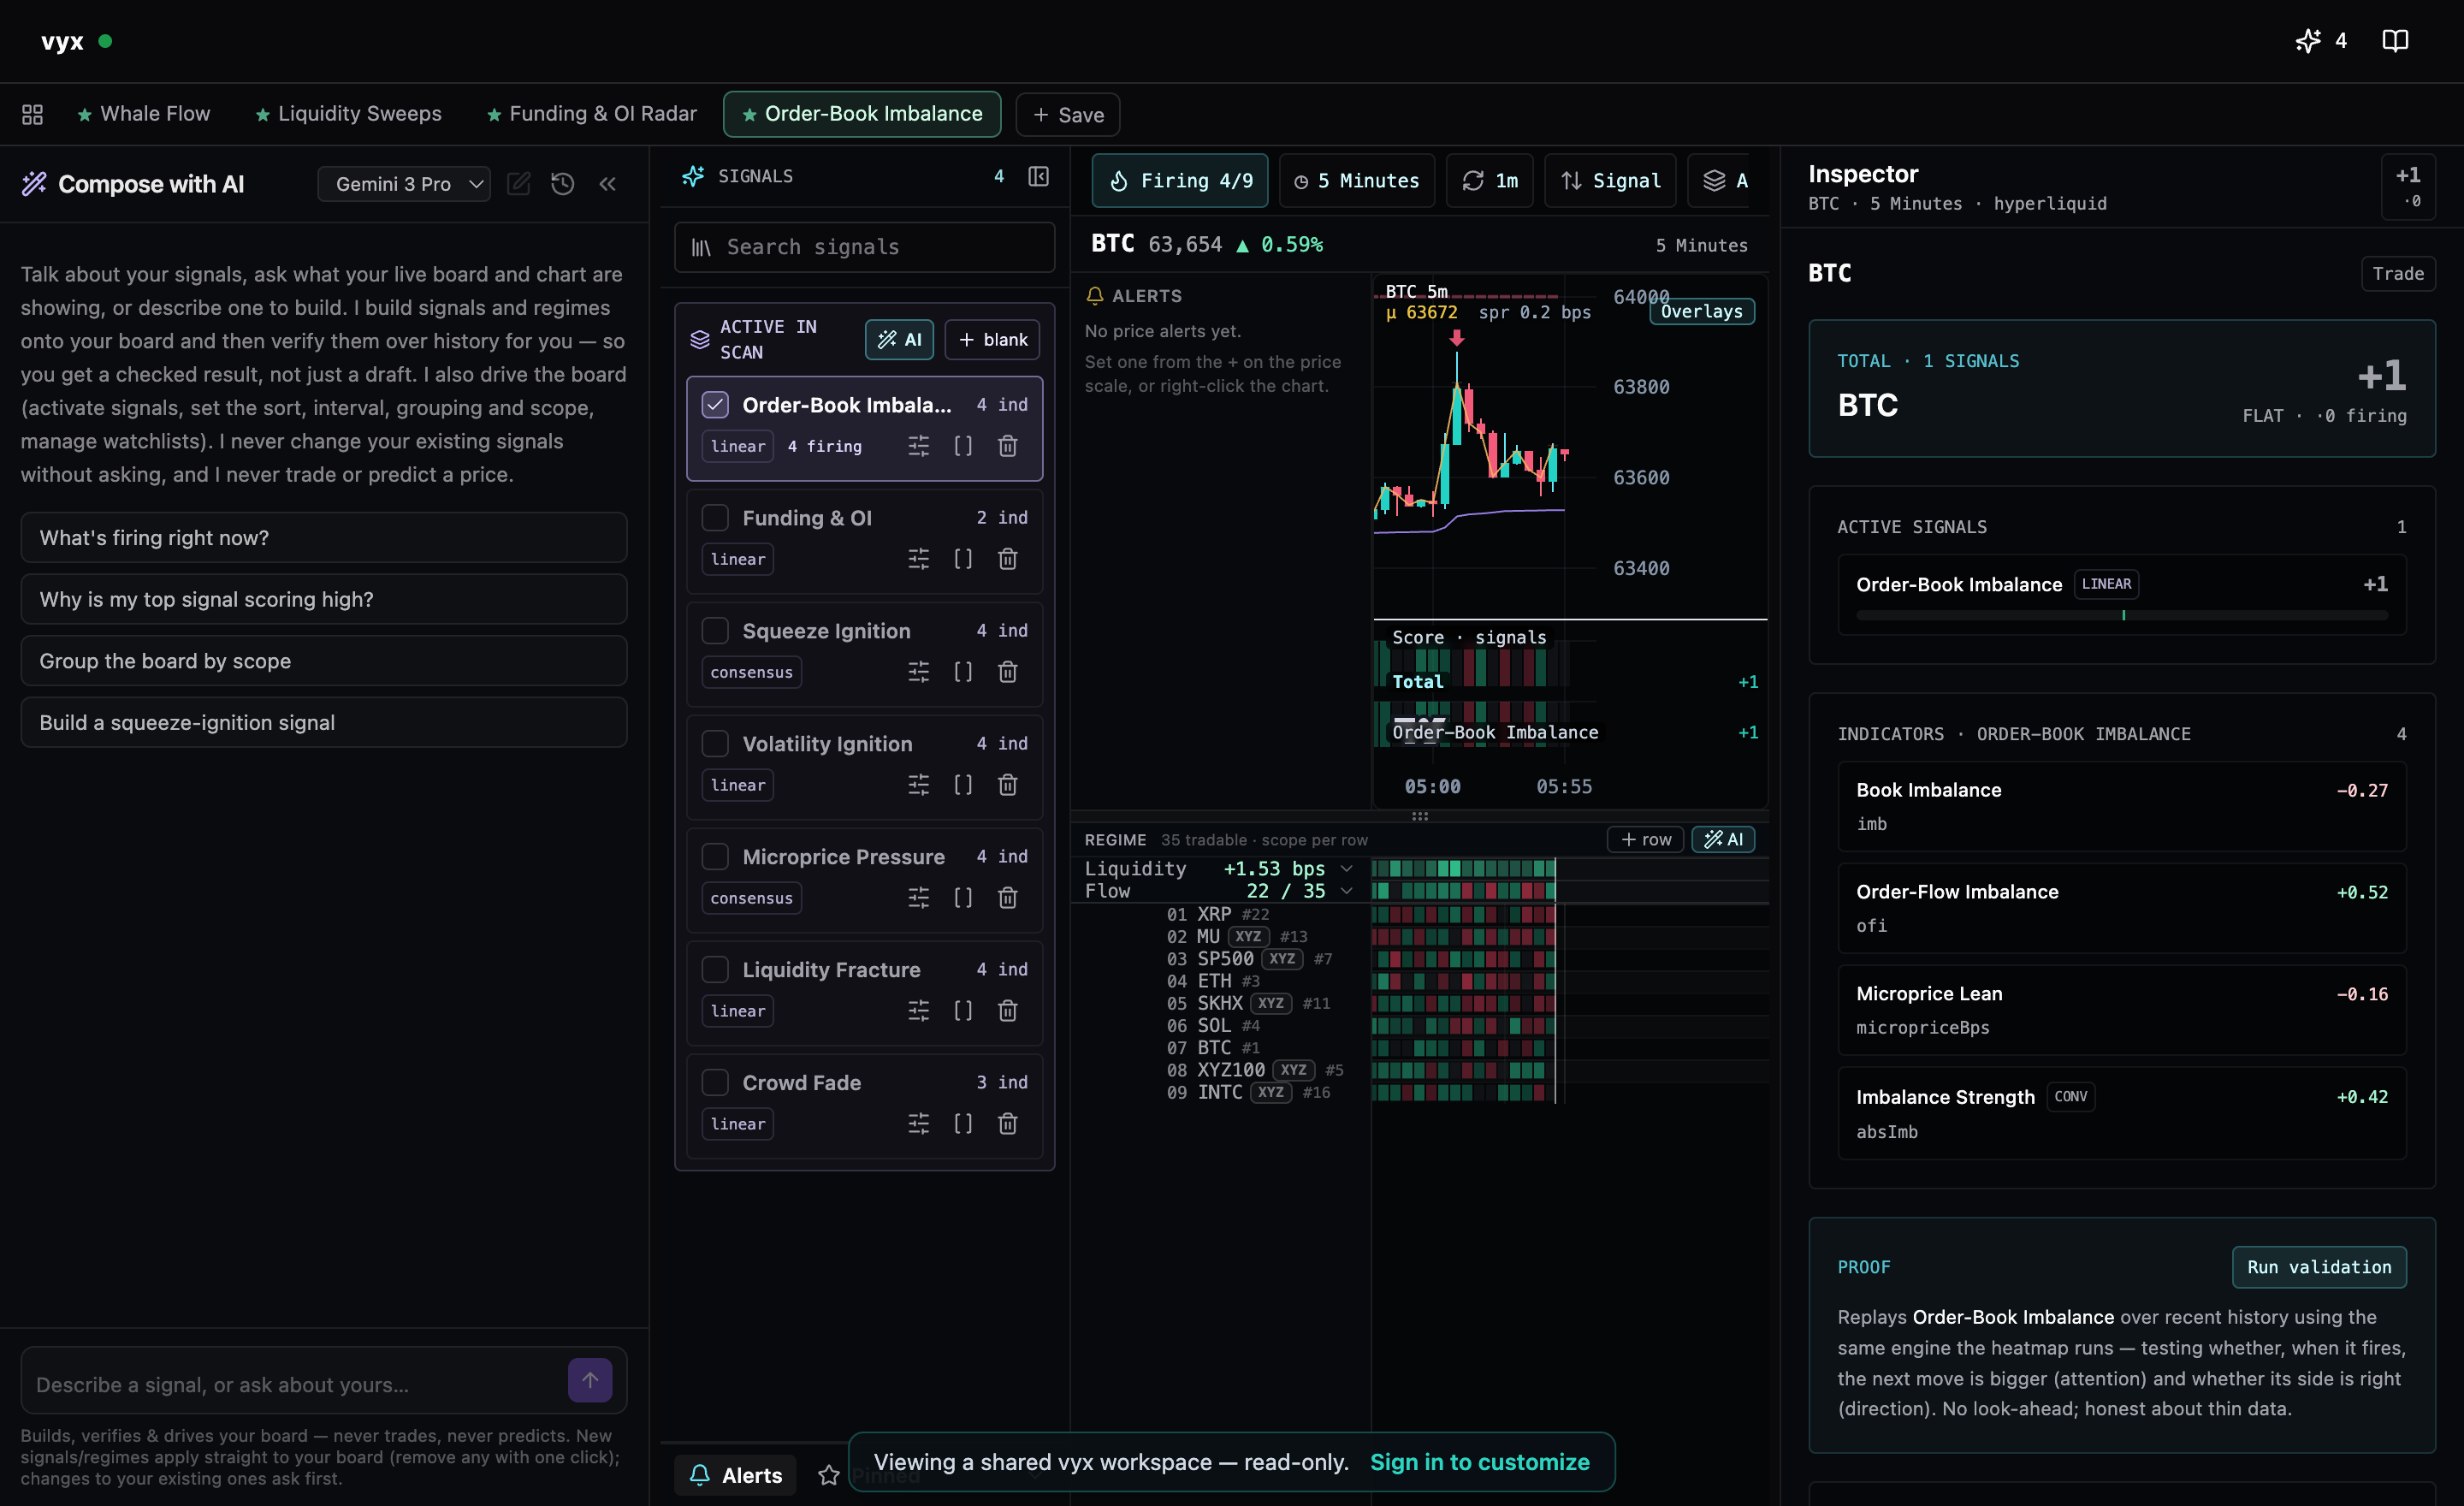This screenshot has width=2464, height=1506.
Task: Open settings for Order-Book Imbalance signal
Action: pyautogui.click(x=919, y=446)
